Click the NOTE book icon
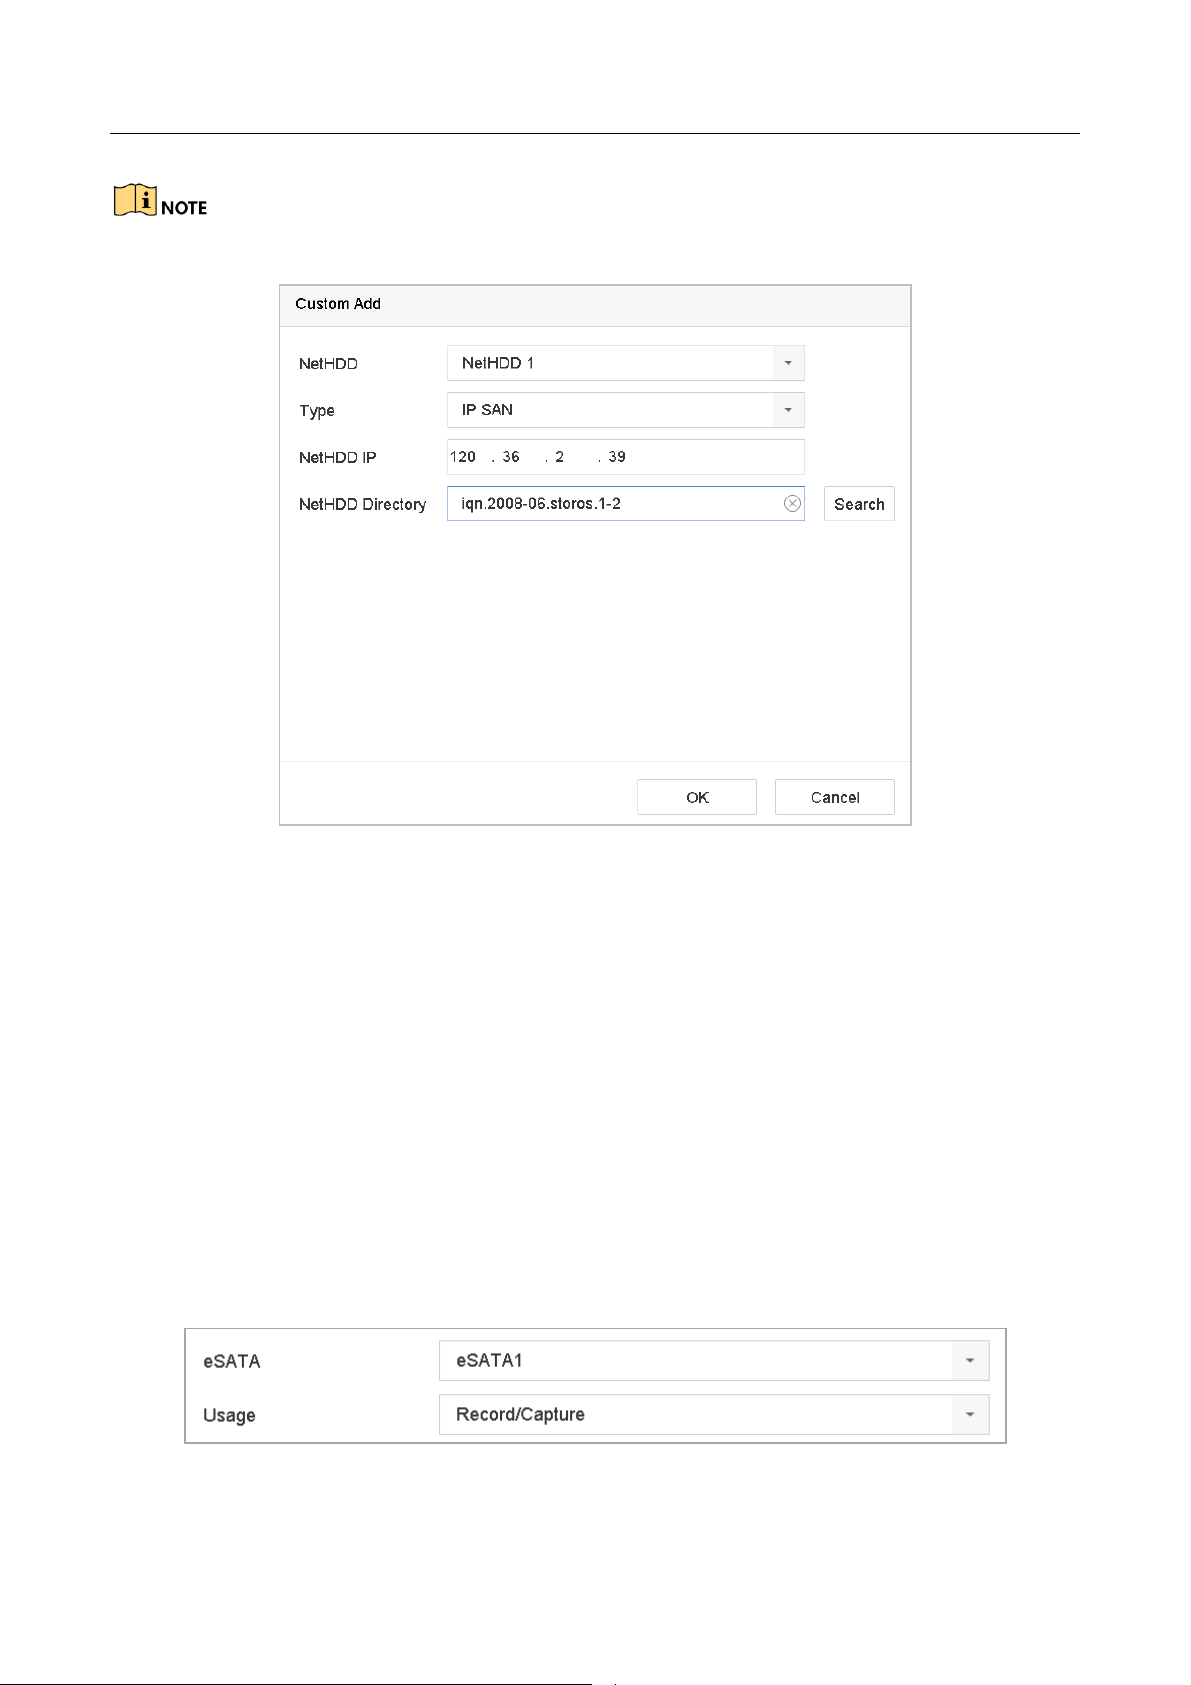Image resolution: width=1191 pixels, height=1685 pixels. pyautogui.click(x=135, y=201)
